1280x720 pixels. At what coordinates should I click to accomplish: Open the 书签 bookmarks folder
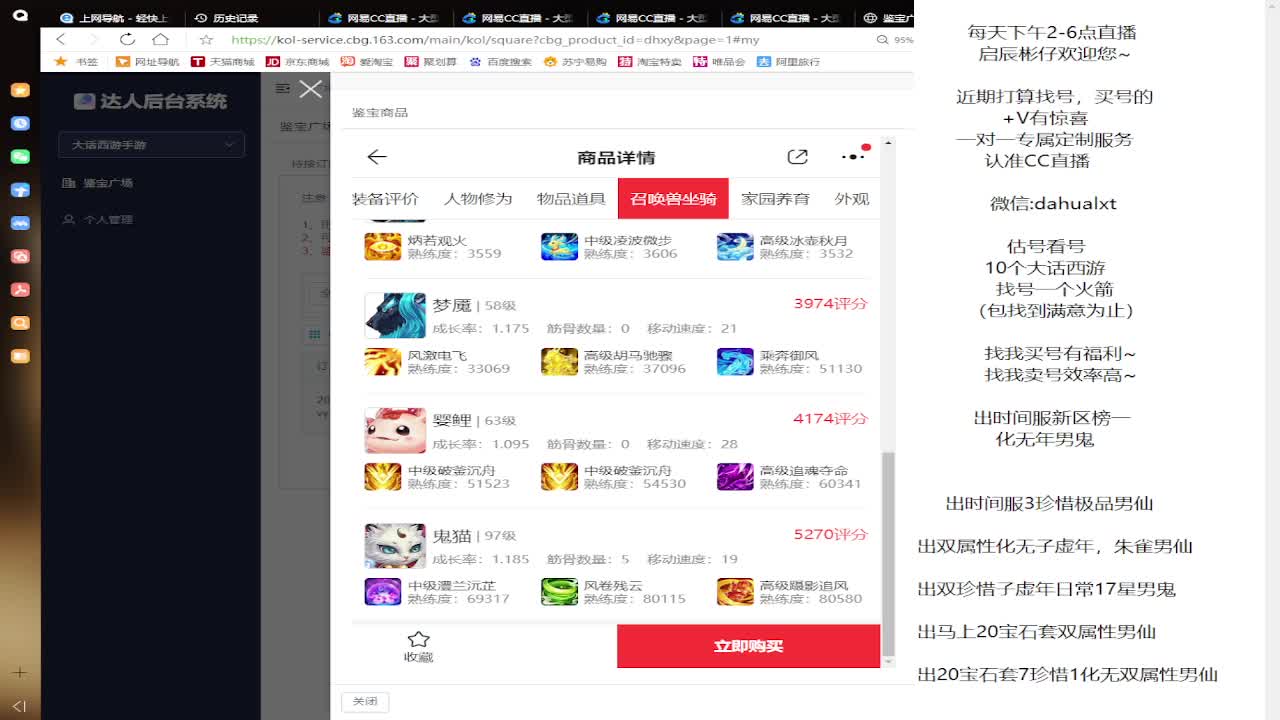coord(77,61)
